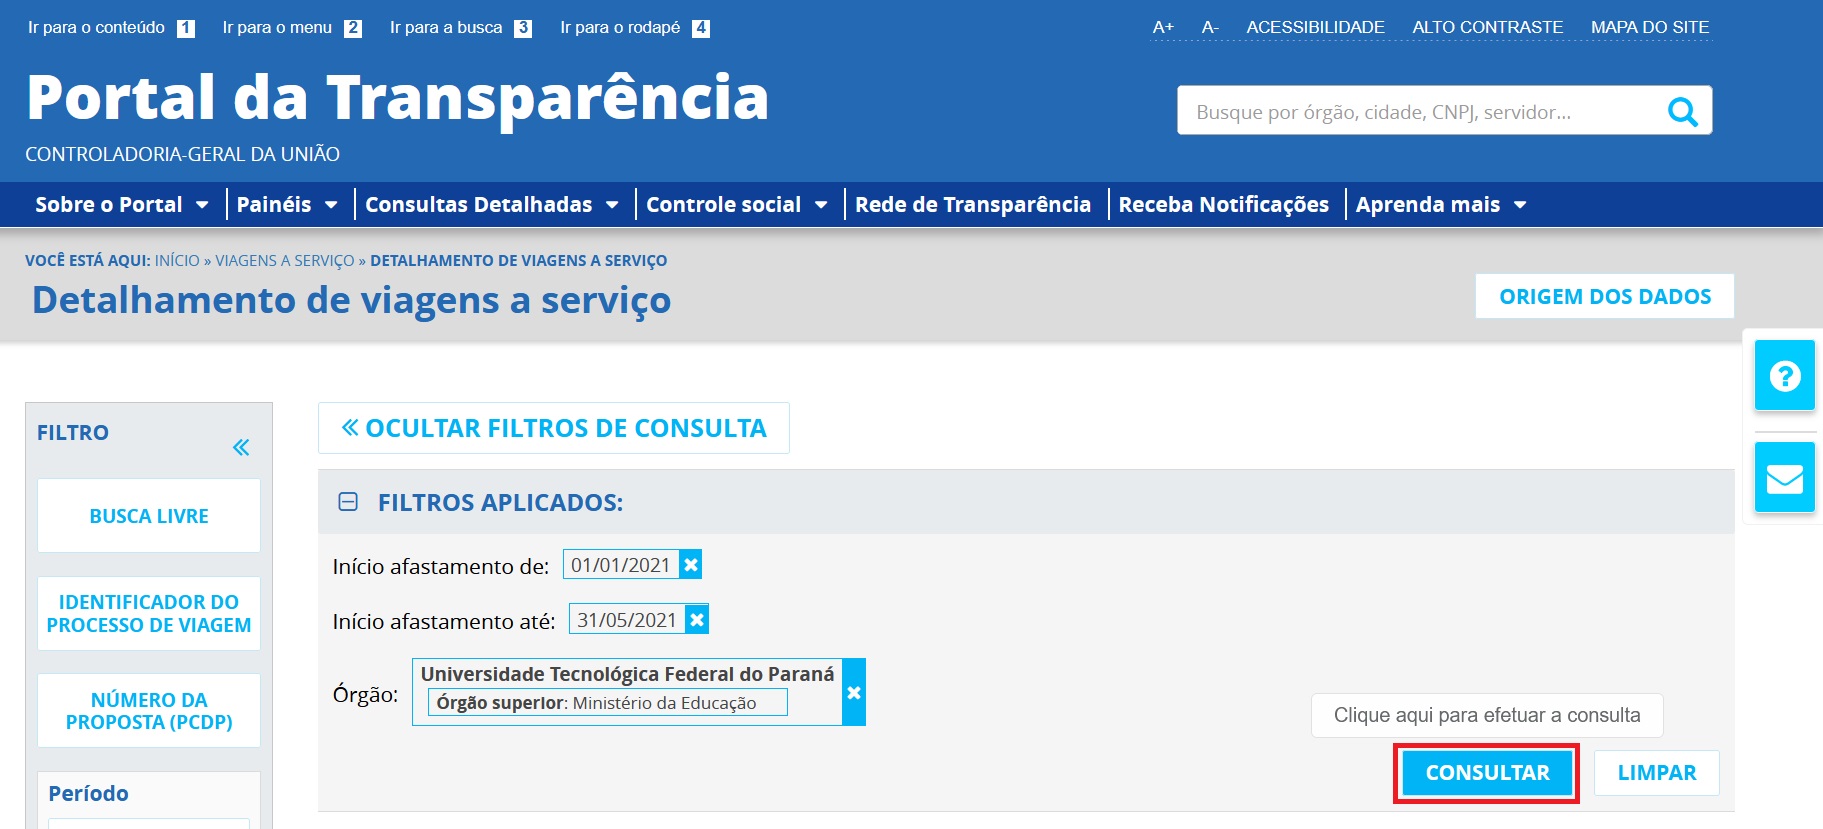The width and height of the screenshot is (1823, 829).
Task: Open the help question mark widget
Action: (1784, 376)
